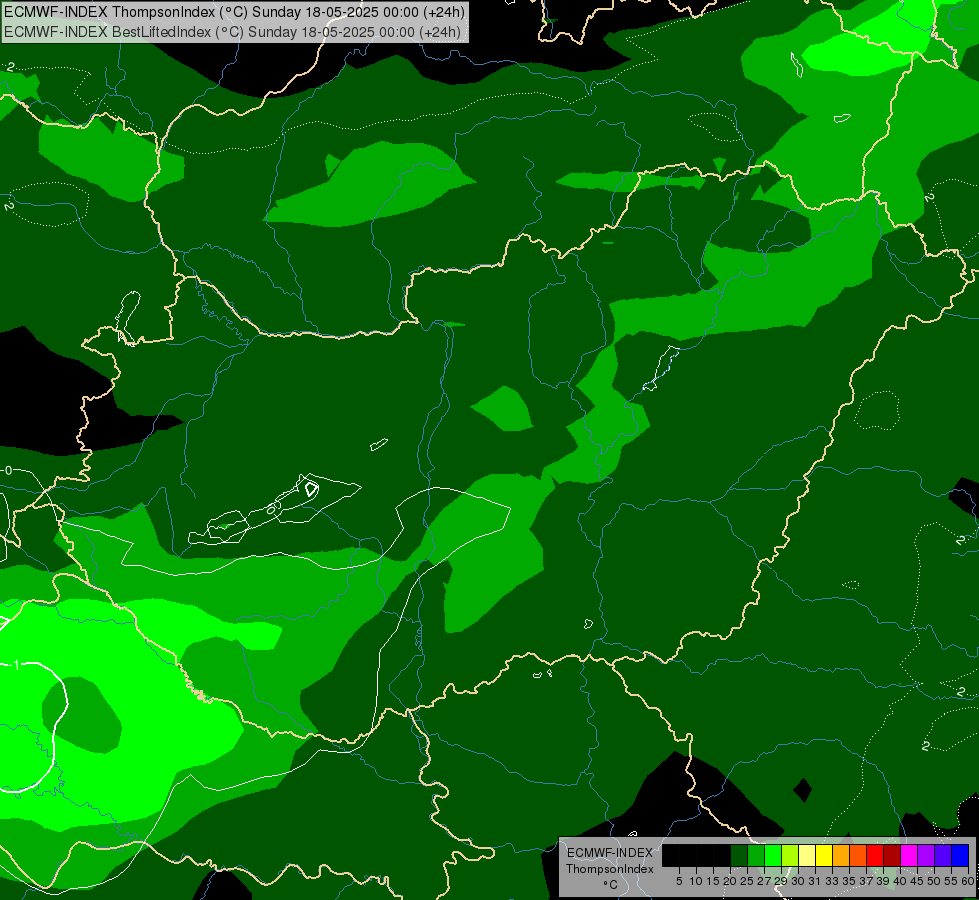979x900 pixels.
Task: Select the pale yellow 30–31 legend swatch
Action: pos(807,856)
